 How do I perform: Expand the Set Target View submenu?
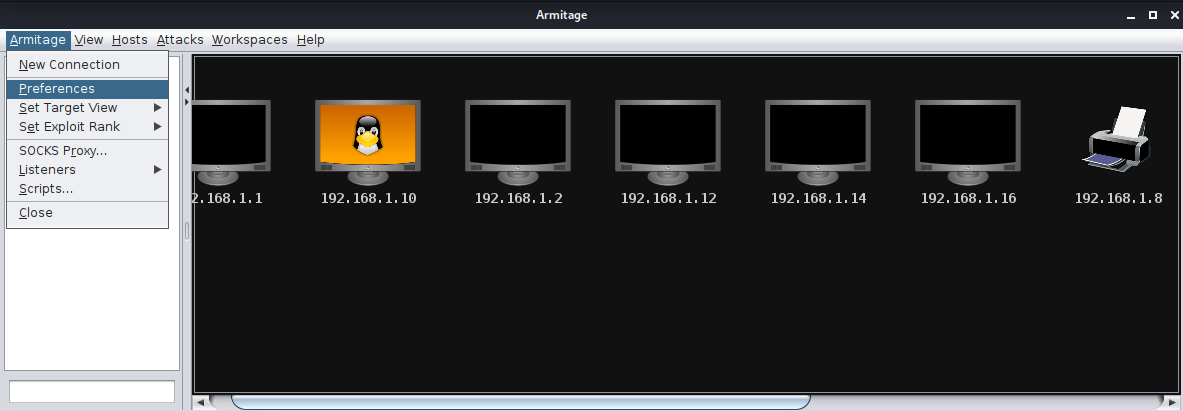(88, 108)
